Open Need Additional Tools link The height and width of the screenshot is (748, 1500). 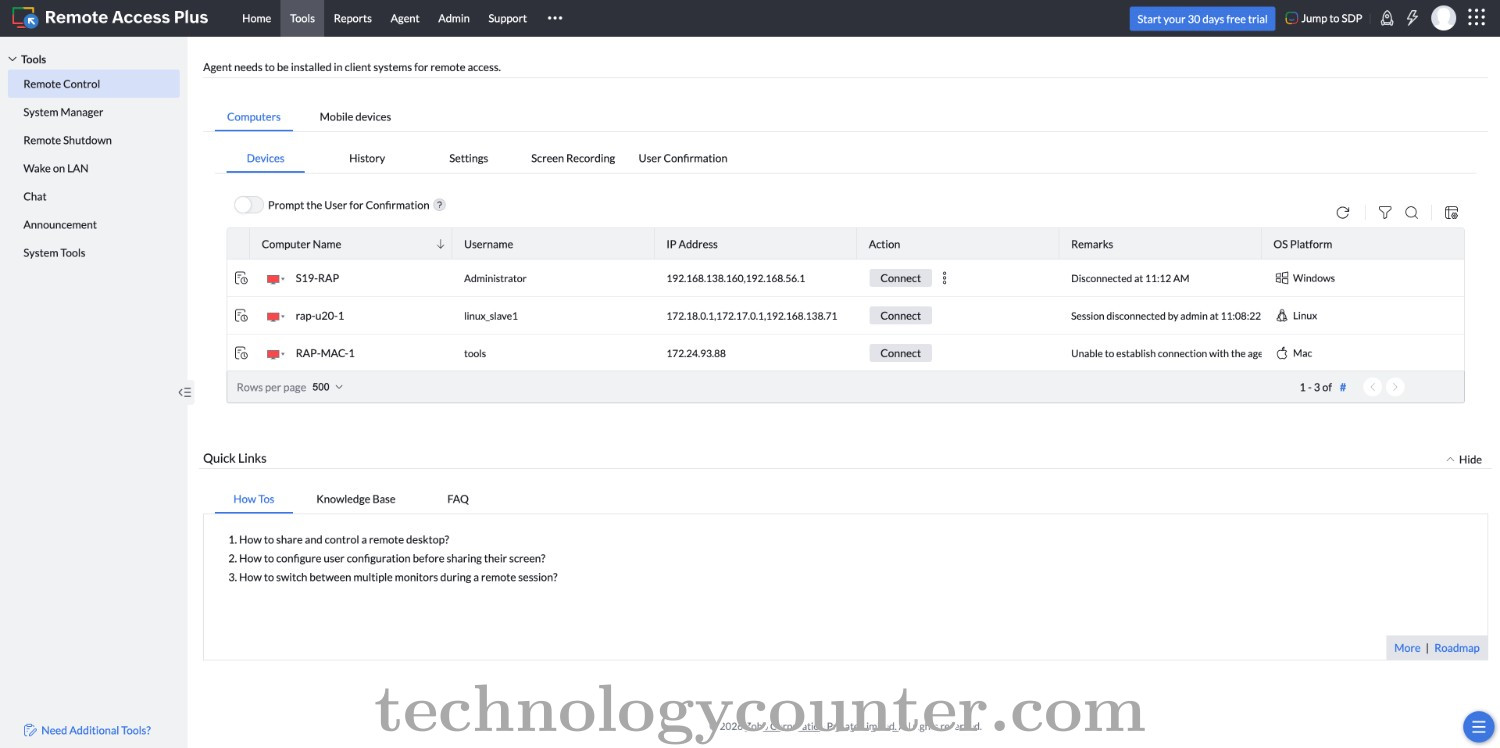(x=87, y=730)
